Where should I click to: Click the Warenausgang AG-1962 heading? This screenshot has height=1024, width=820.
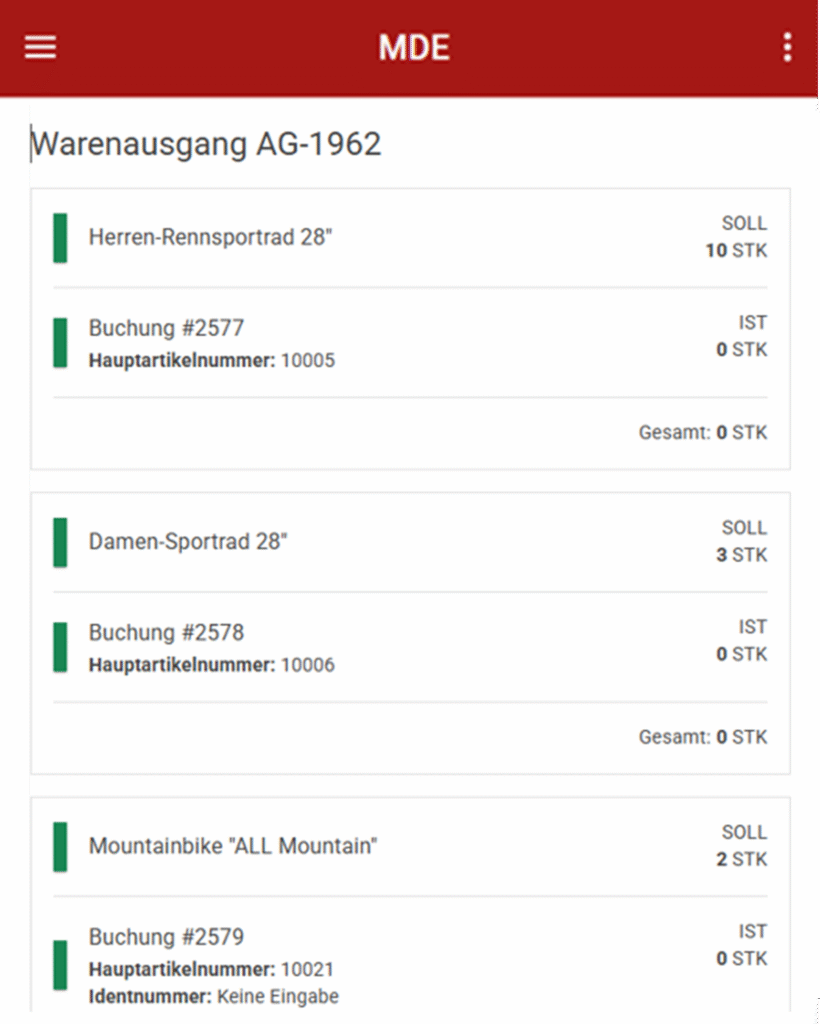coord(207,145)
